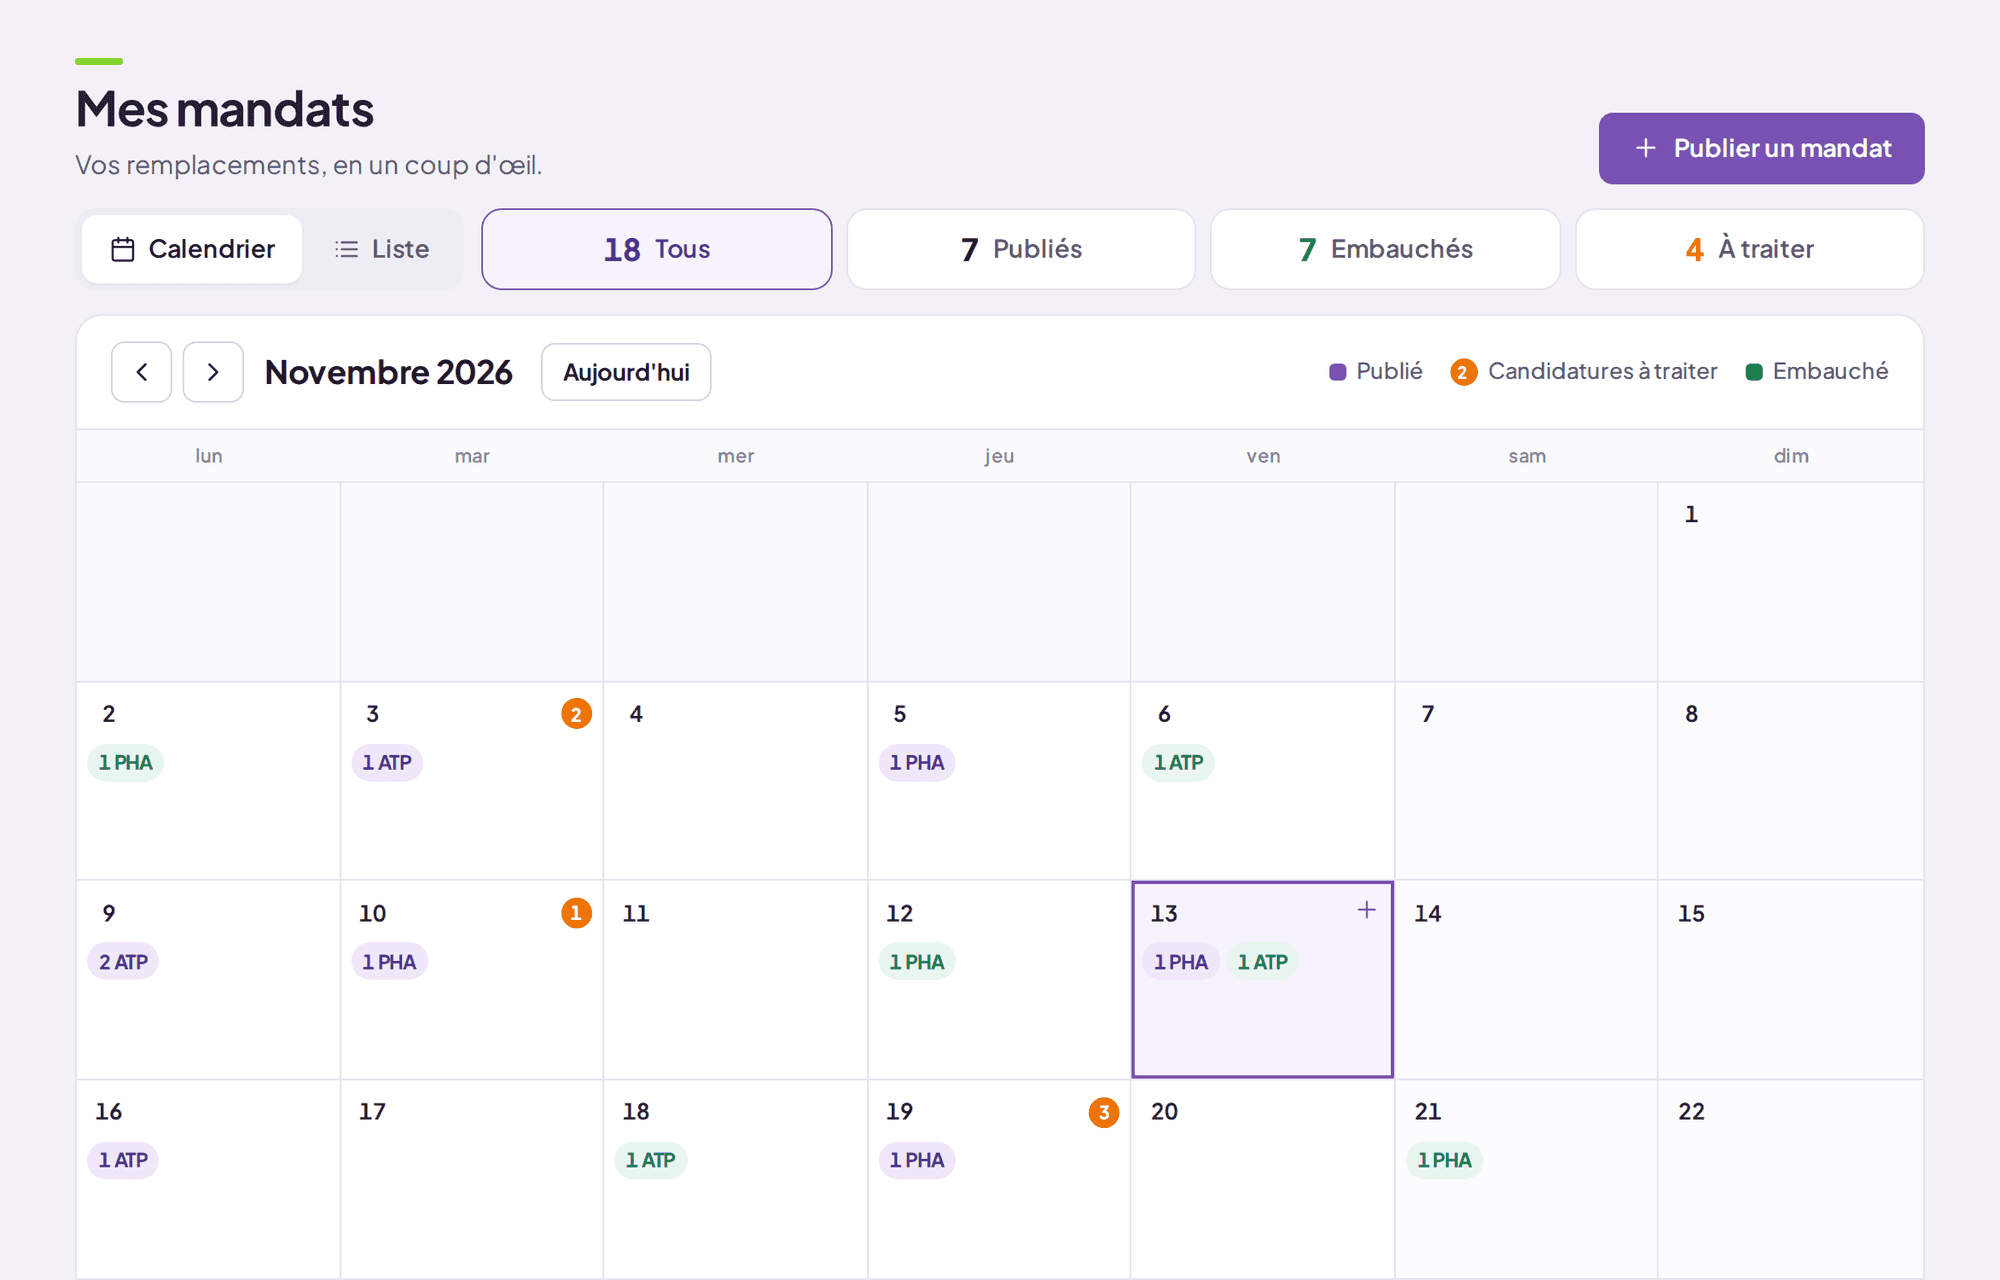The width and height of the screenshot is (2000, 1280).
Task: Click the purple Publié legend swatch
Action: [x=1338, y=372]
